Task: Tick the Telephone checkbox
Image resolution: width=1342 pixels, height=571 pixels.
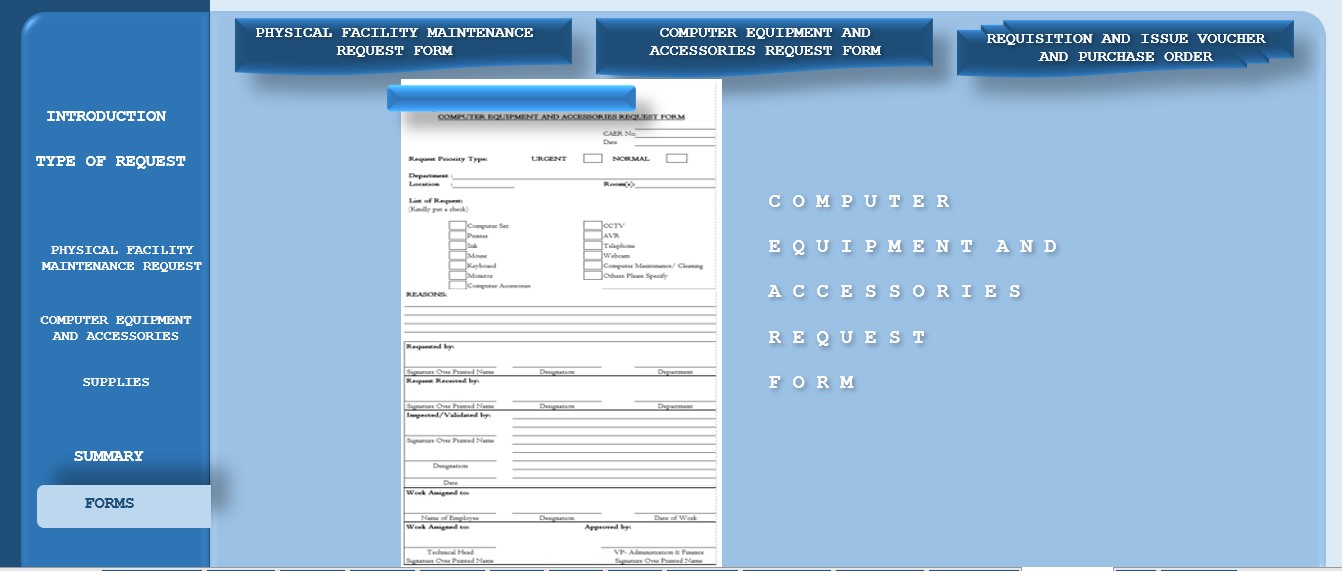Action: pos(593,246)
